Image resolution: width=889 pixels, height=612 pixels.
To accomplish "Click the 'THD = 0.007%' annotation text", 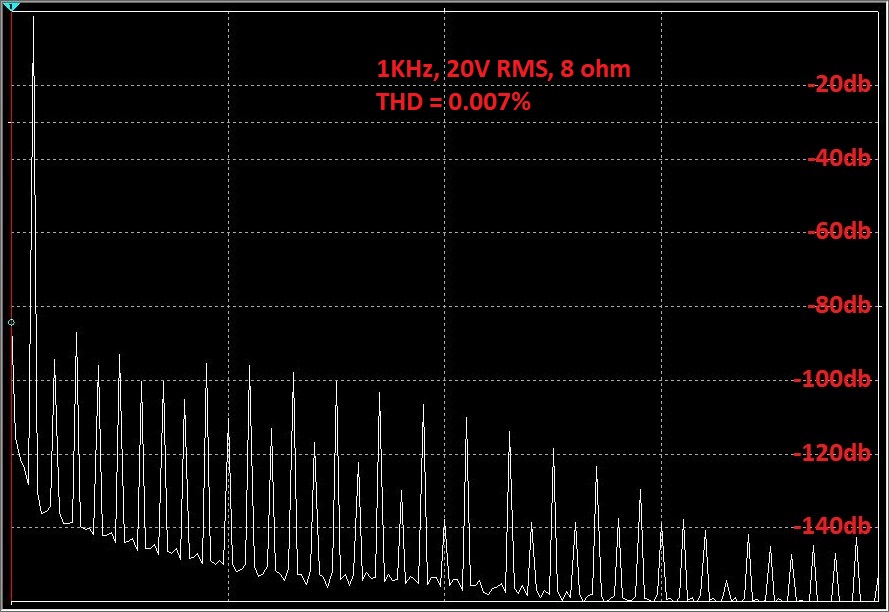I will [454, 102].
